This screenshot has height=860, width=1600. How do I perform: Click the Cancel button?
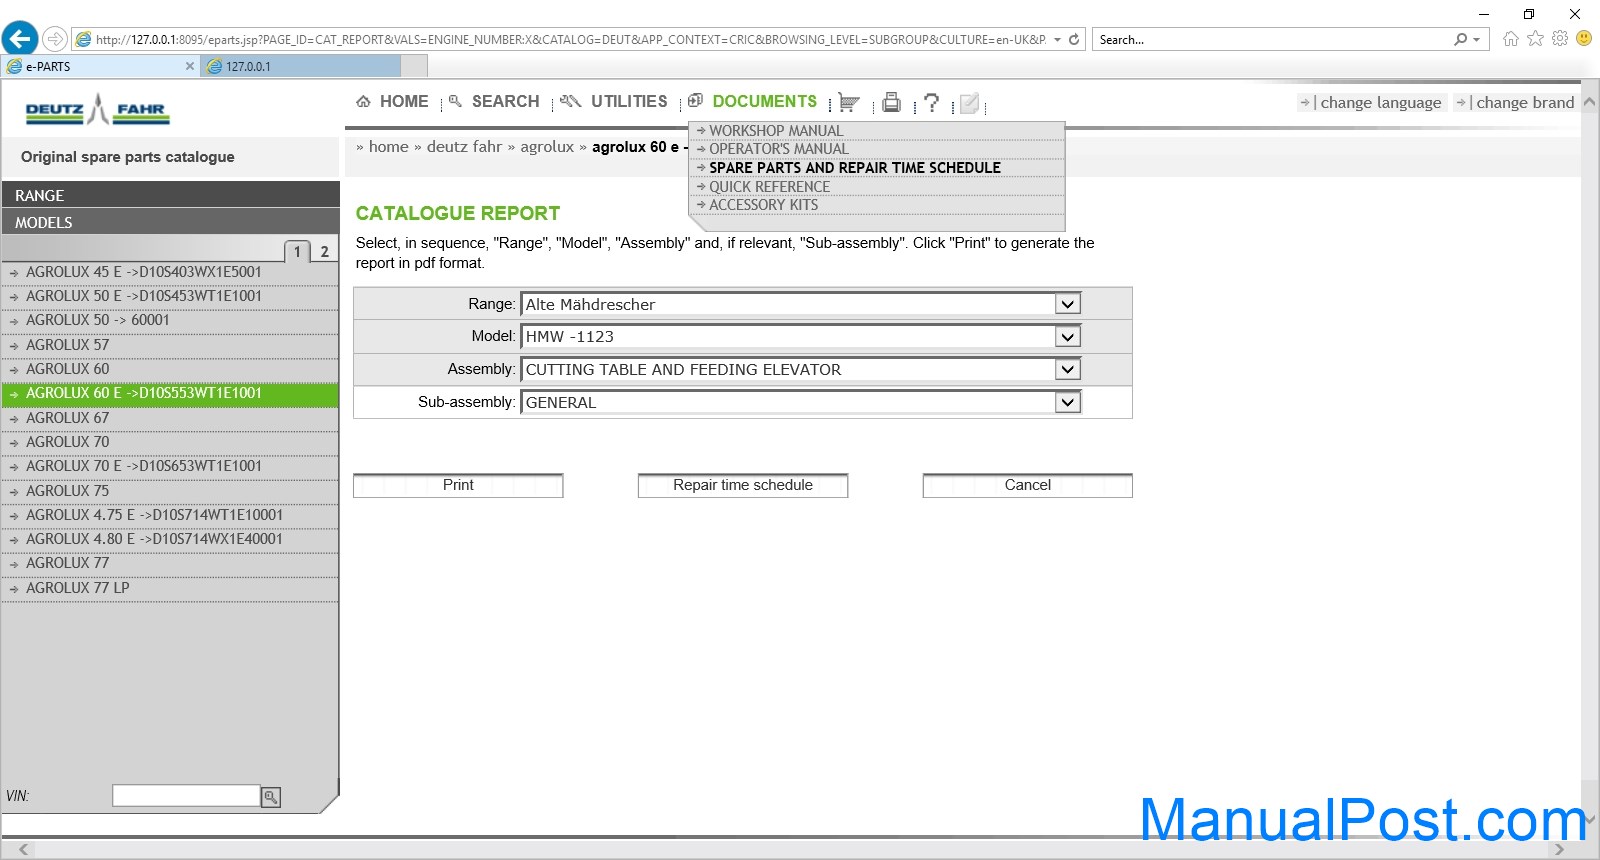pyautogui.click(x=1028, y=485)
